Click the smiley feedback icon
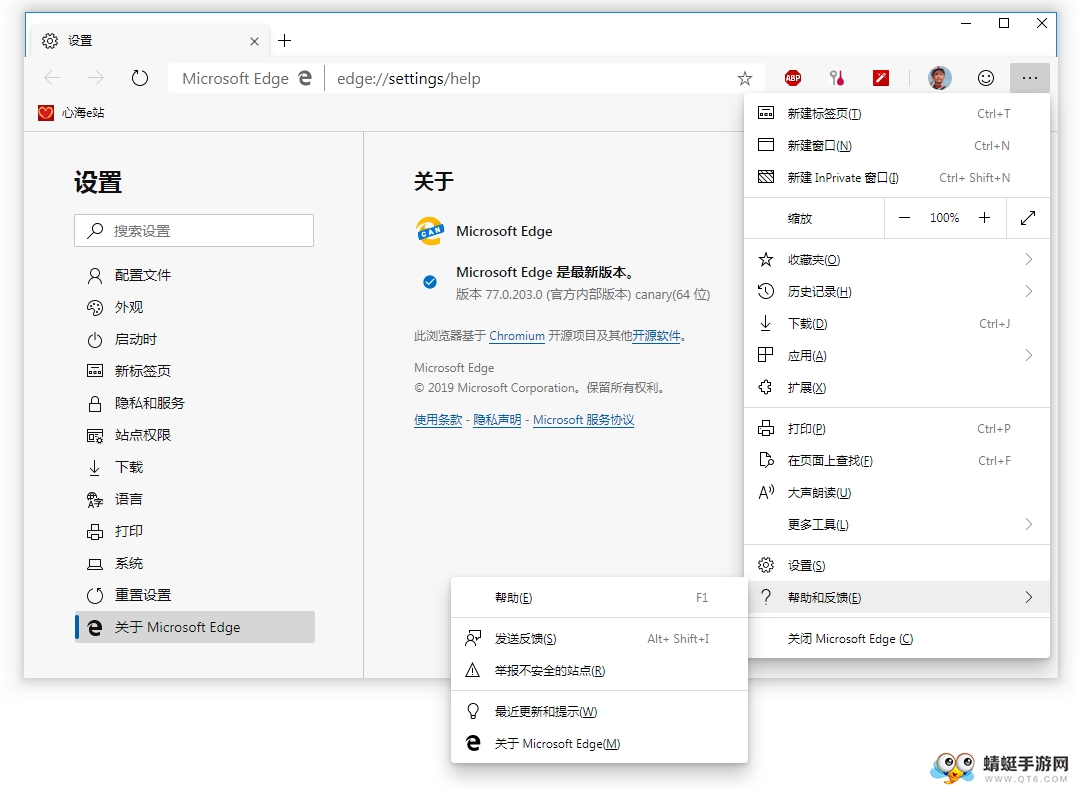The width and height of the screenshot is (1077, 788). point(986,78)
